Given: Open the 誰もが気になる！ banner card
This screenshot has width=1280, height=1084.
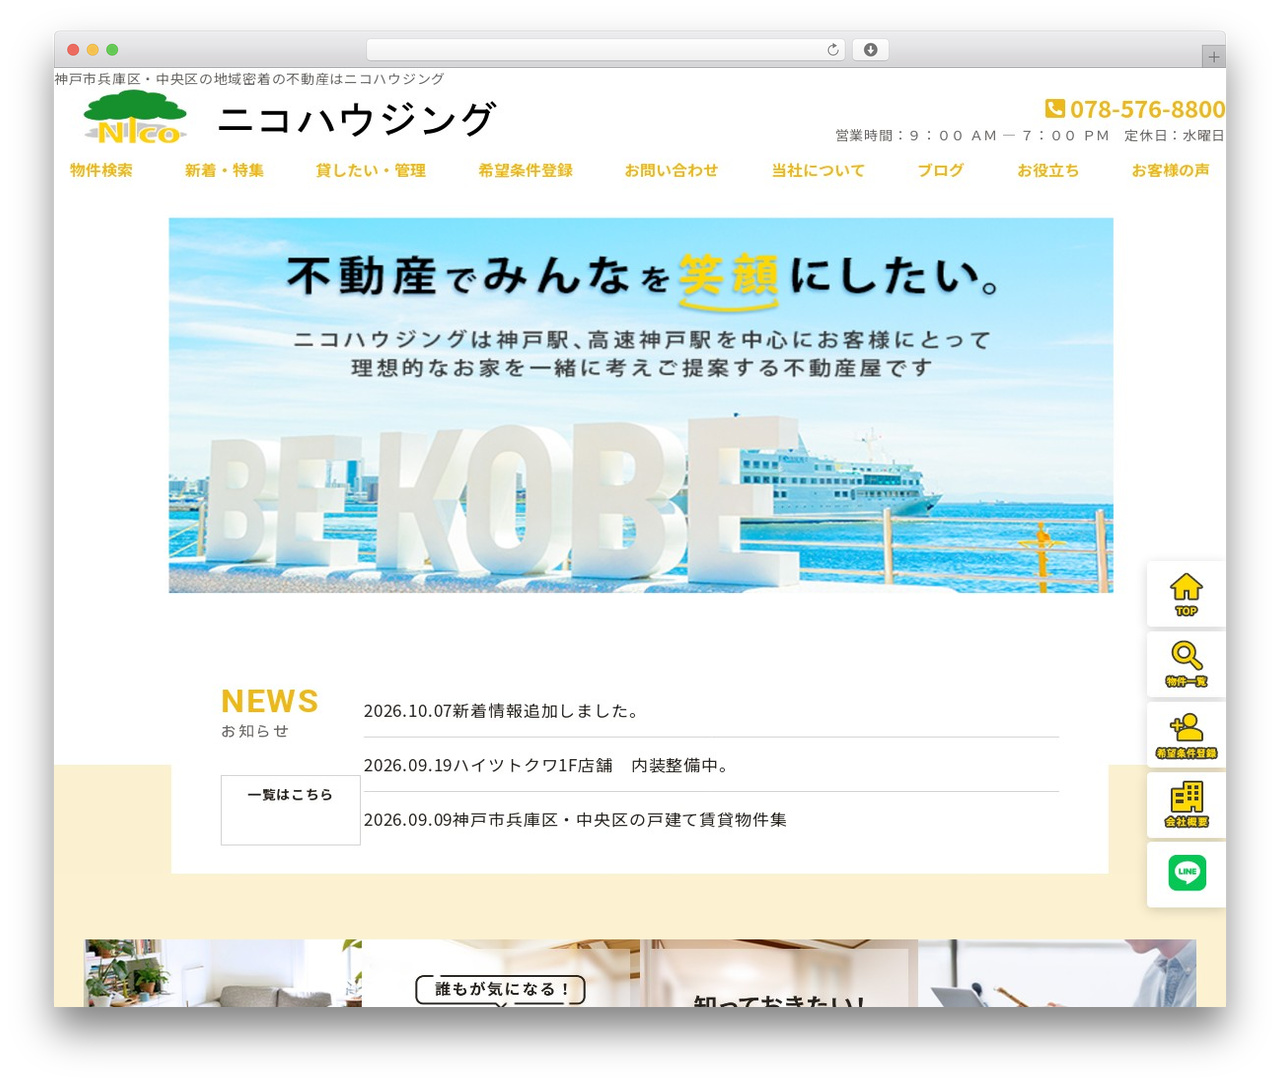Looking at the screenshot, I should coord(500,973).
